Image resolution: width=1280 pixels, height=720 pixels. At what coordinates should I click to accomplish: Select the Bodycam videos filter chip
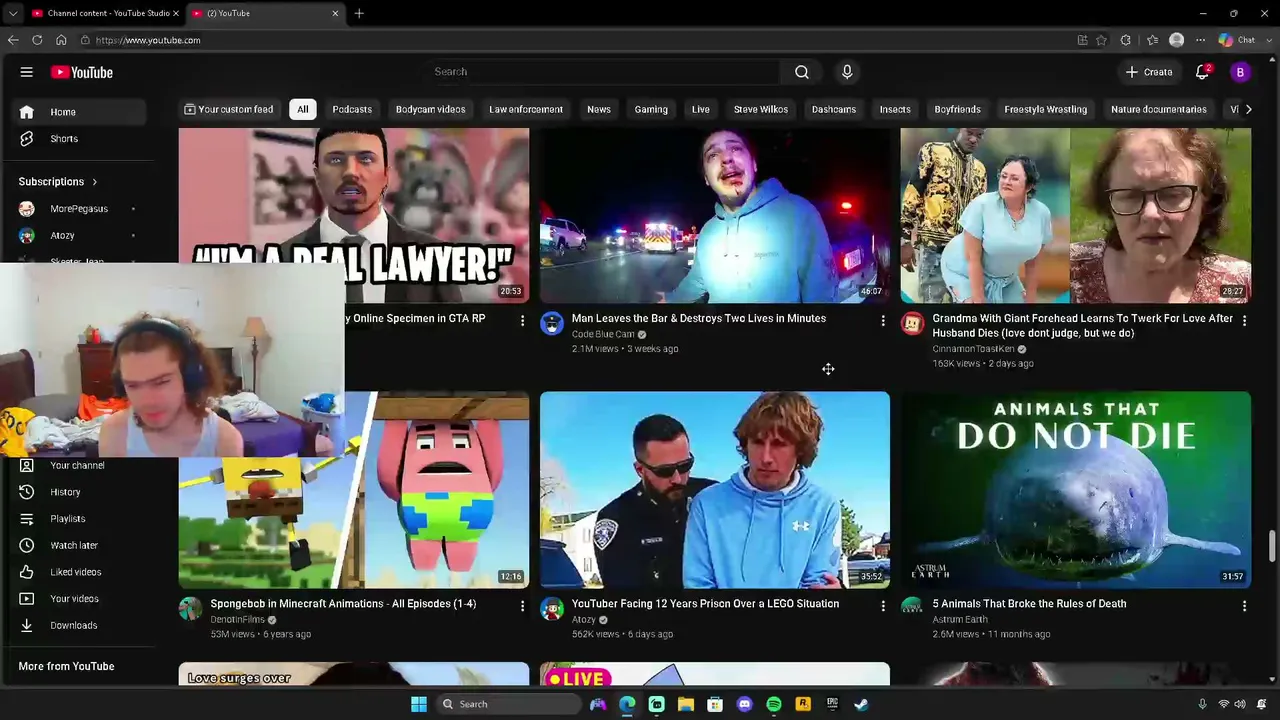[x=430, y=109]
